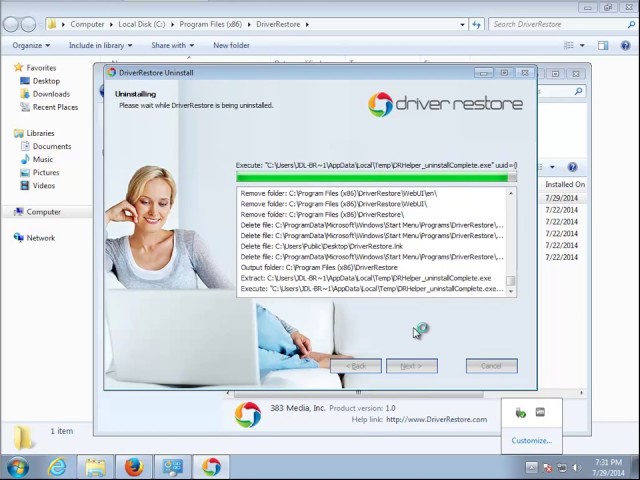The height and width of the screenshot is (480, 640).
Task: Open Include in library menu
Action: (100, 45)
